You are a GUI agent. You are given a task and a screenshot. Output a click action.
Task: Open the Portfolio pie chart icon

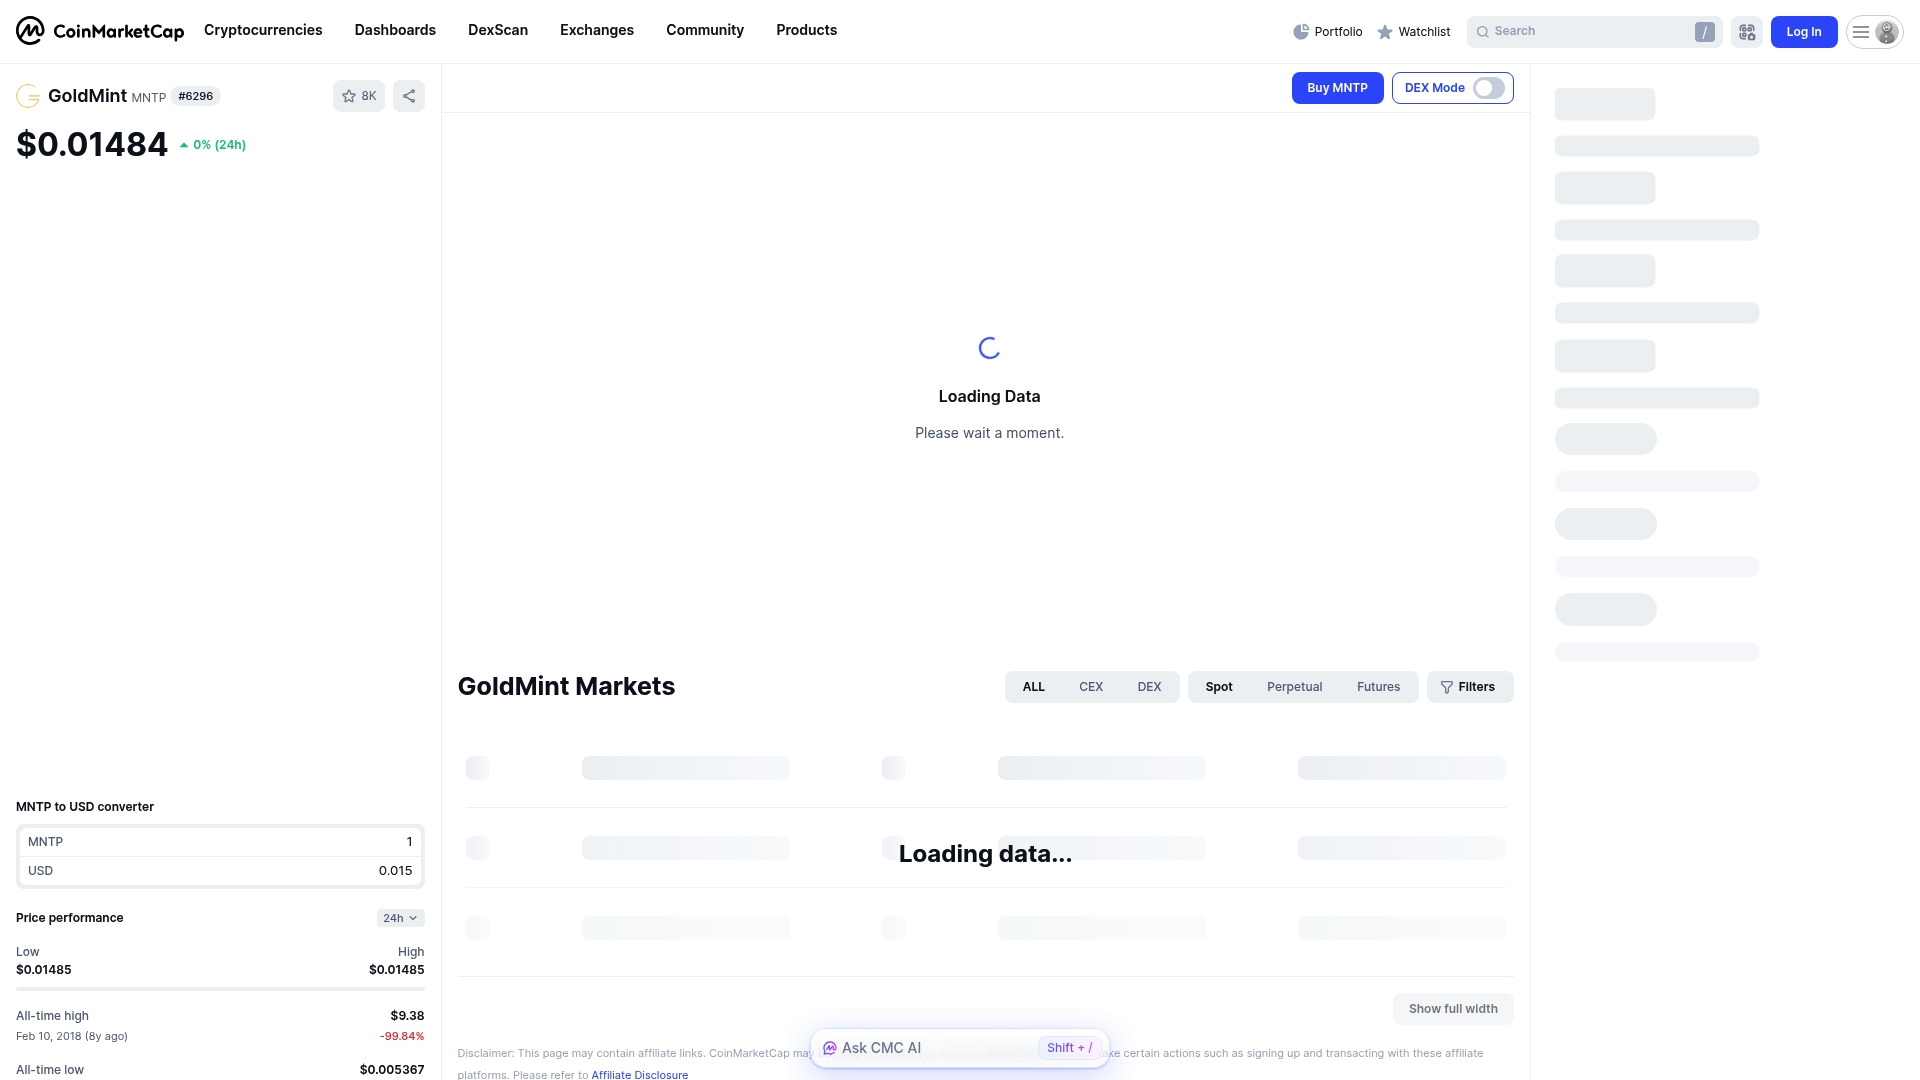pos(1301,31)
